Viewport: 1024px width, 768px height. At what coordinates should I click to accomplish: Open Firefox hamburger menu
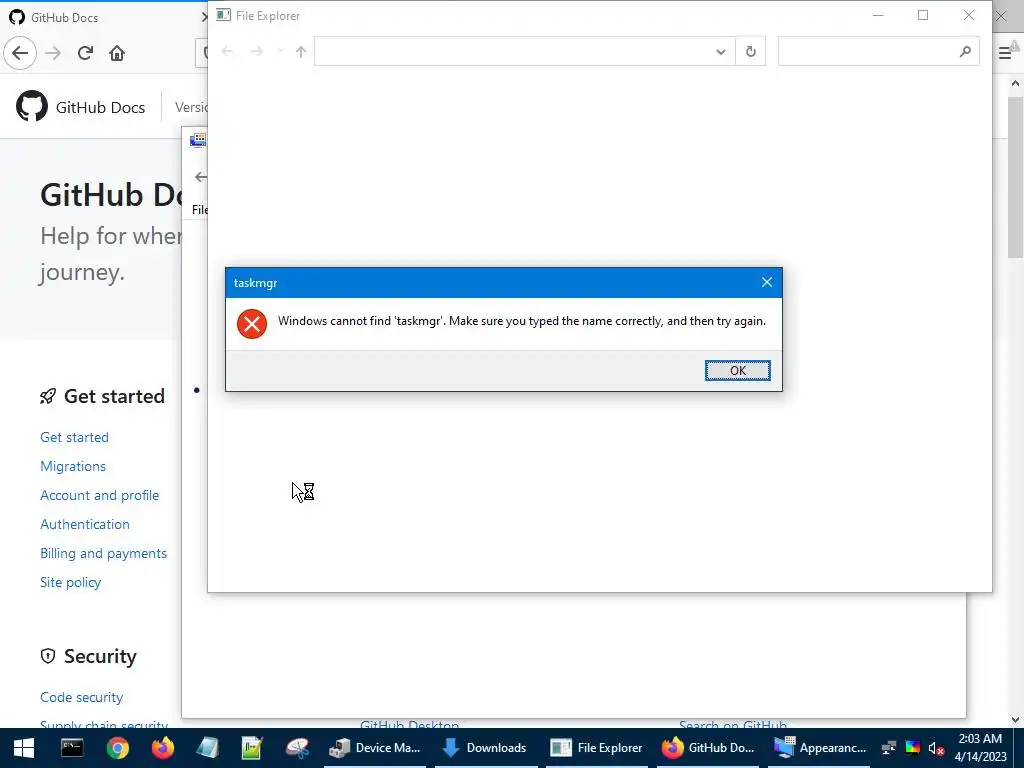[x=1004, y=53]
